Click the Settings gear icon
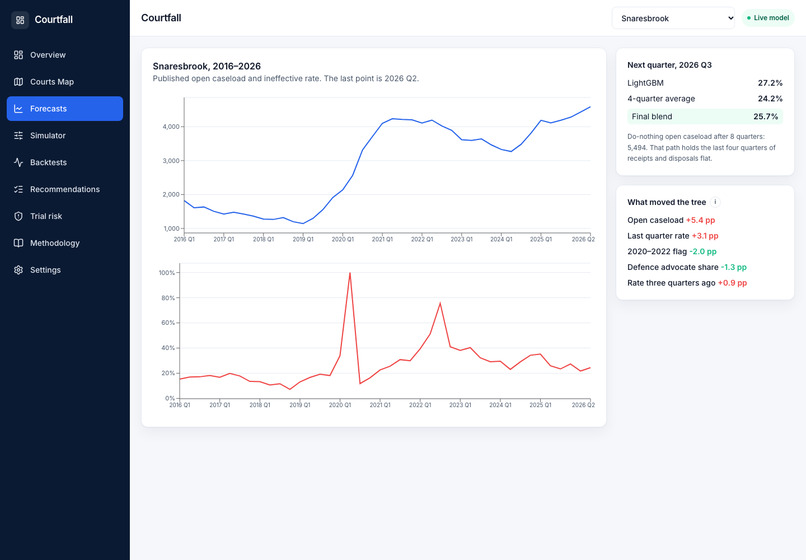This screenshot has width=806, height=560. click(x=19, y=270)
